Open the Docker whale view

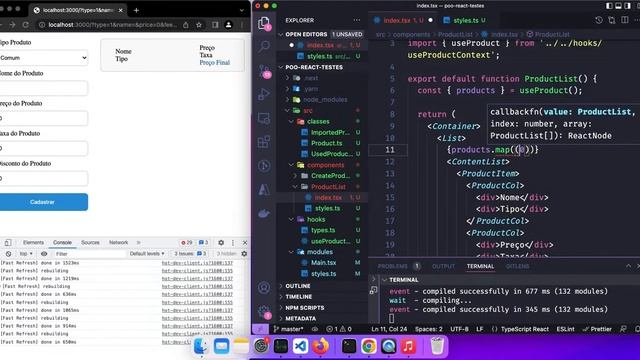264,213
